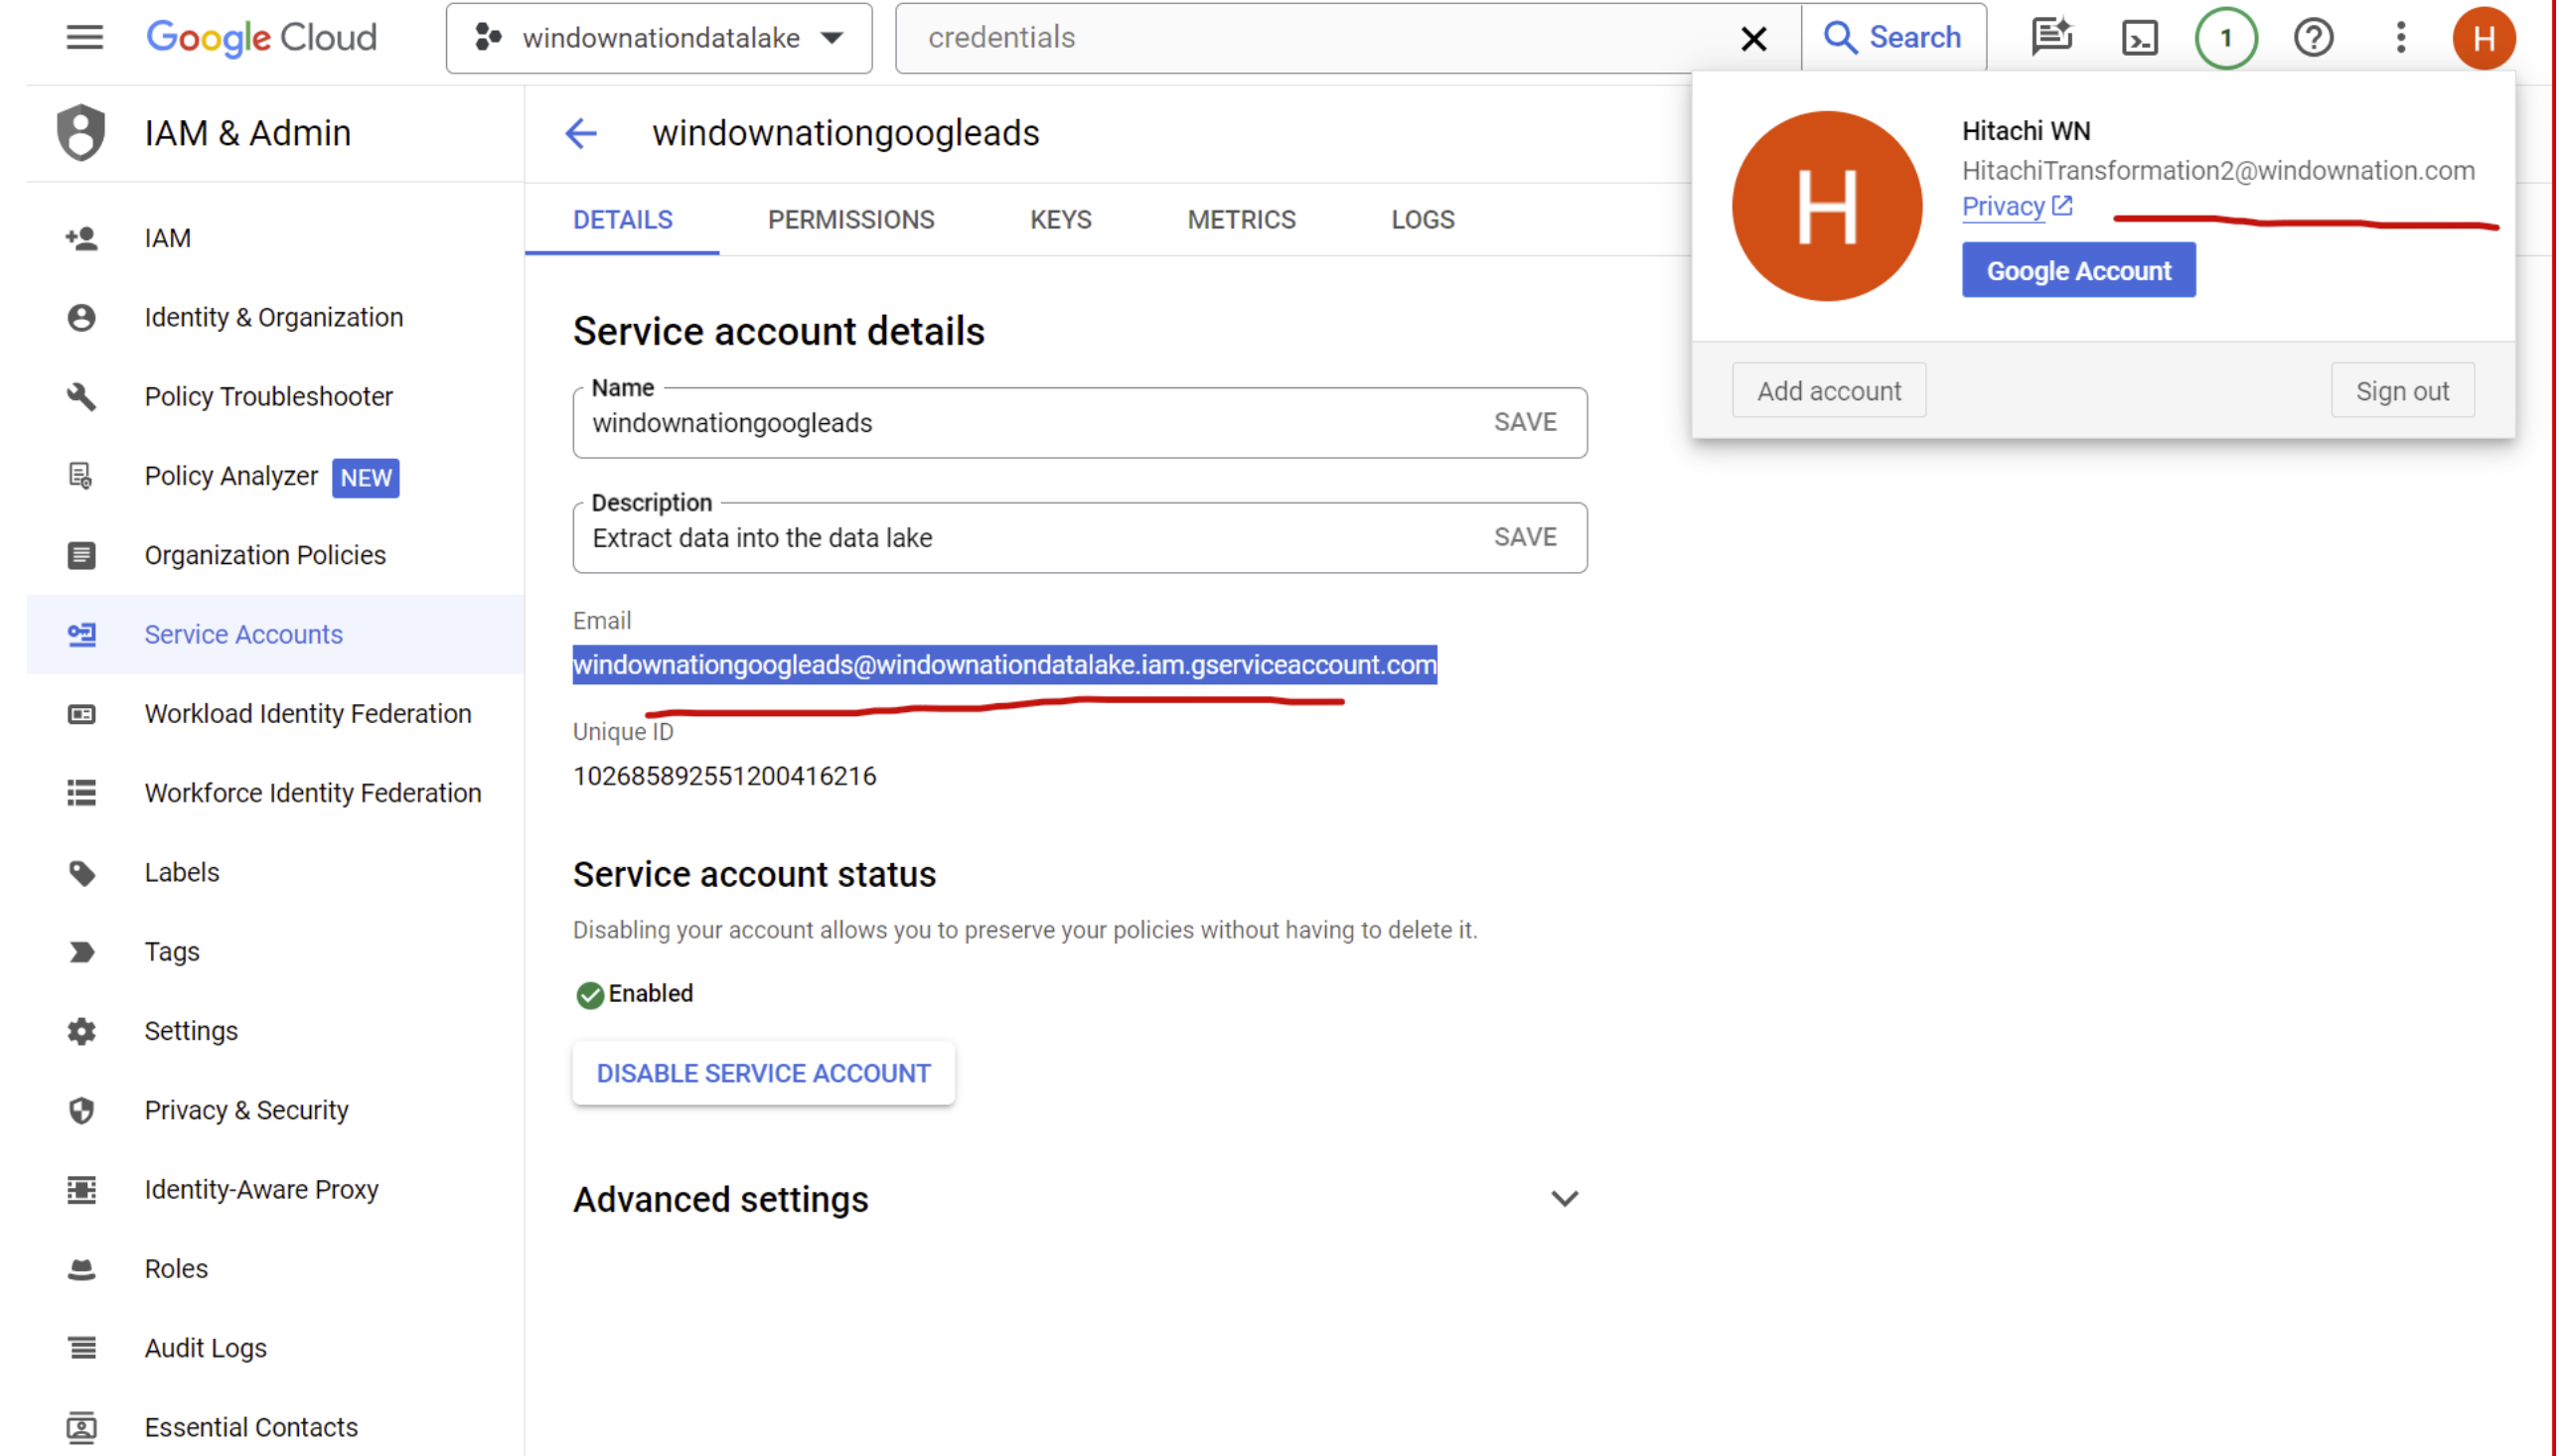Click the Organization Policies icon

[x=82, y=555]
